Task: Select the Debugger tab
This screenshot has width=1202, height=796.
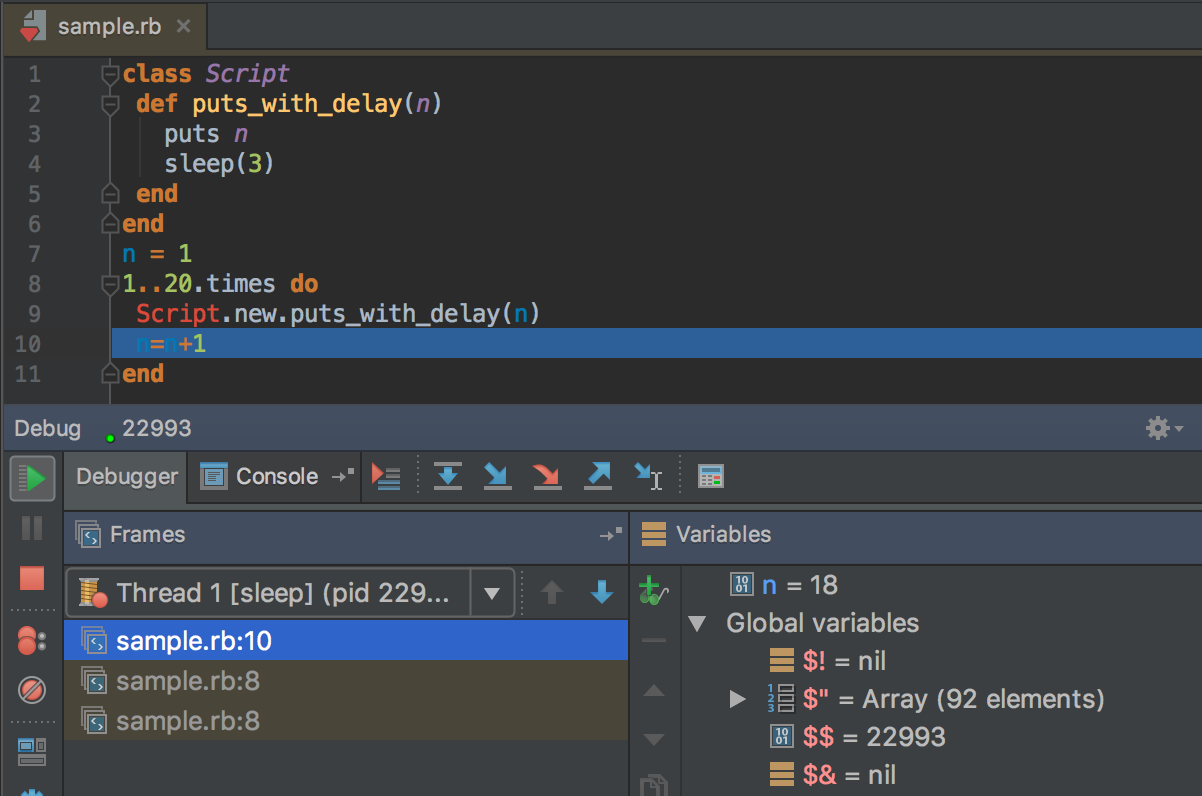Action: 126,476
